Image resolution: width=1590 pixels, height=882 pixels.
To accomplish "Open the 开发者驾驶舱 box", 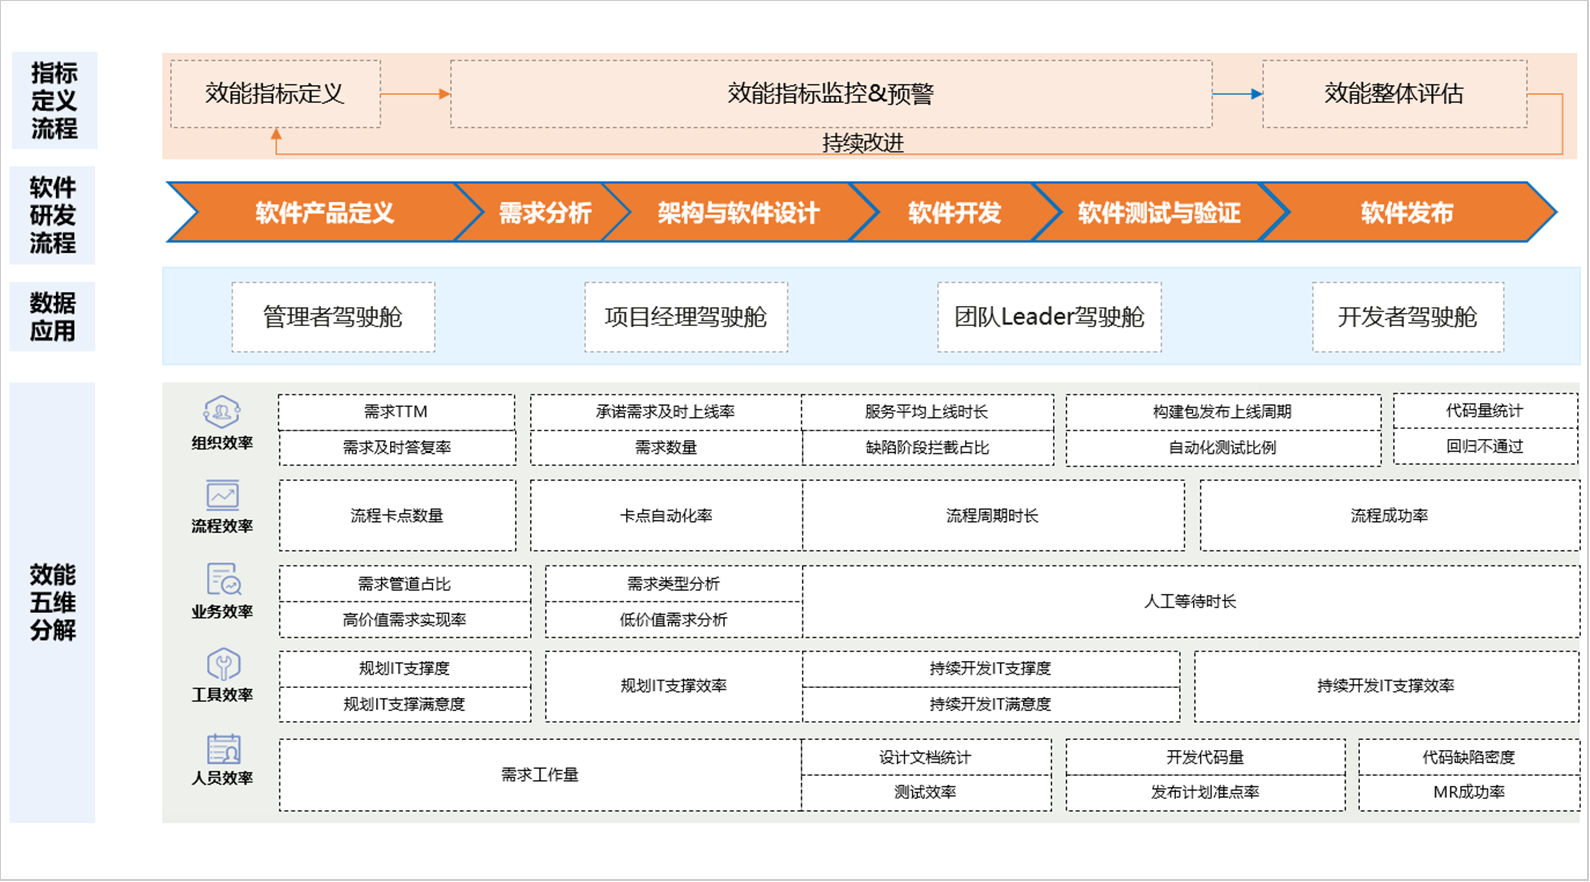I will click(1407, 317).
